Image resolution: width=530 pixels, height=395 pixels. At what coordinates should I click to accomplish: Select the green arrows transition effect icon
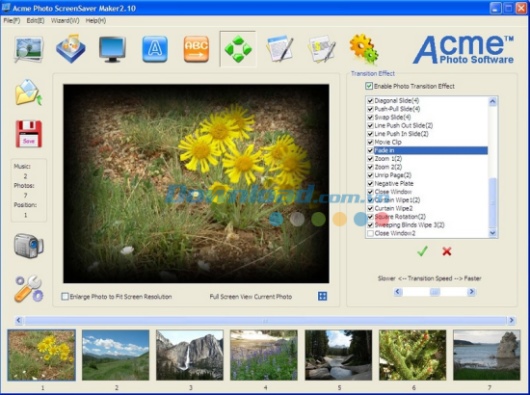[x=238, y=49]
